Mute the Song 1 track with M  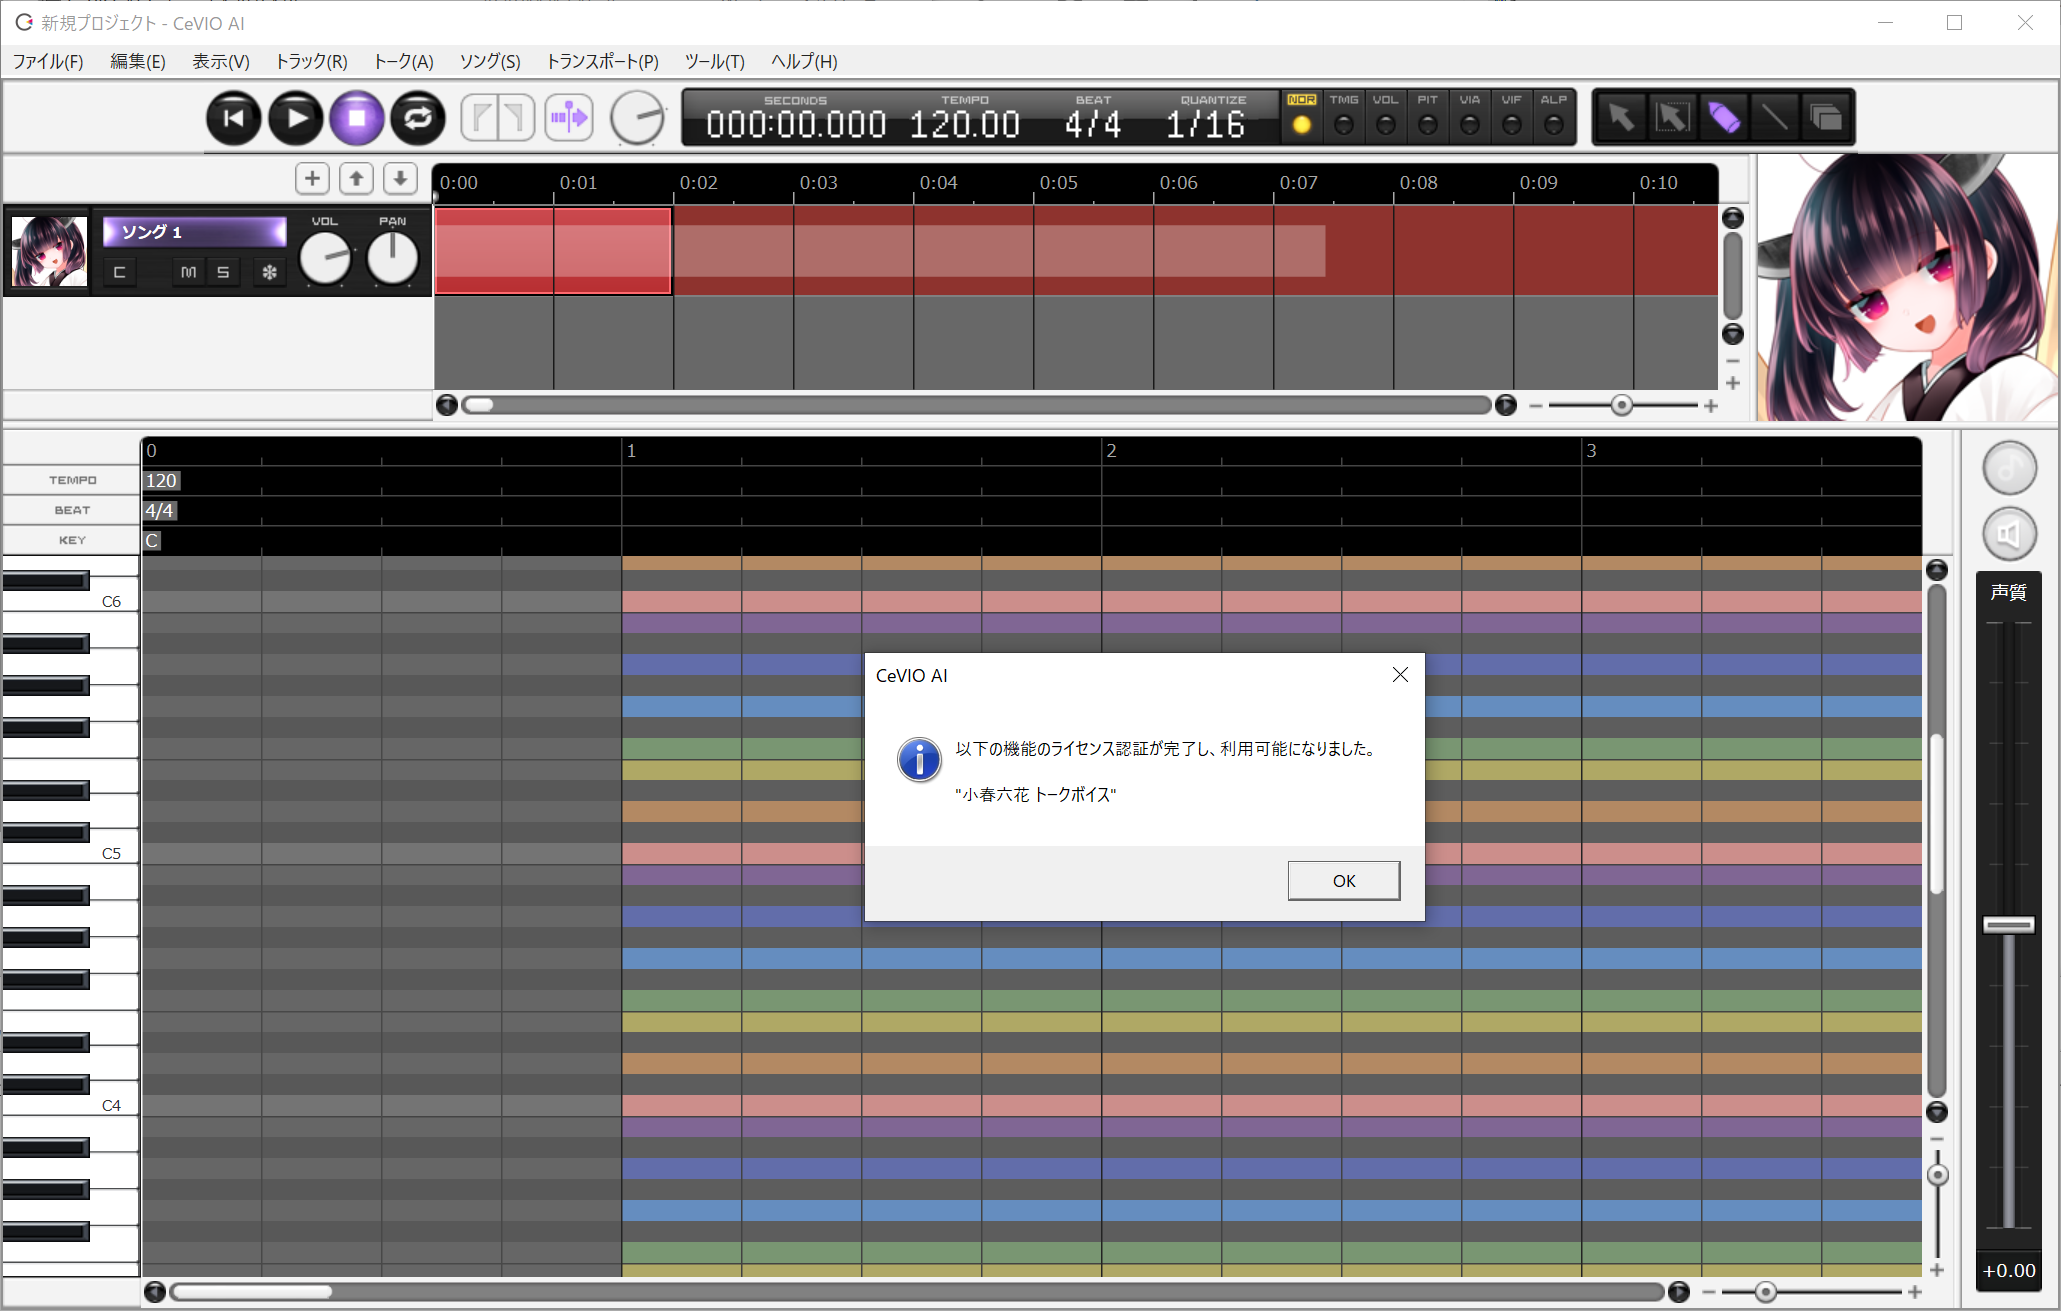[x=188, y=272]
